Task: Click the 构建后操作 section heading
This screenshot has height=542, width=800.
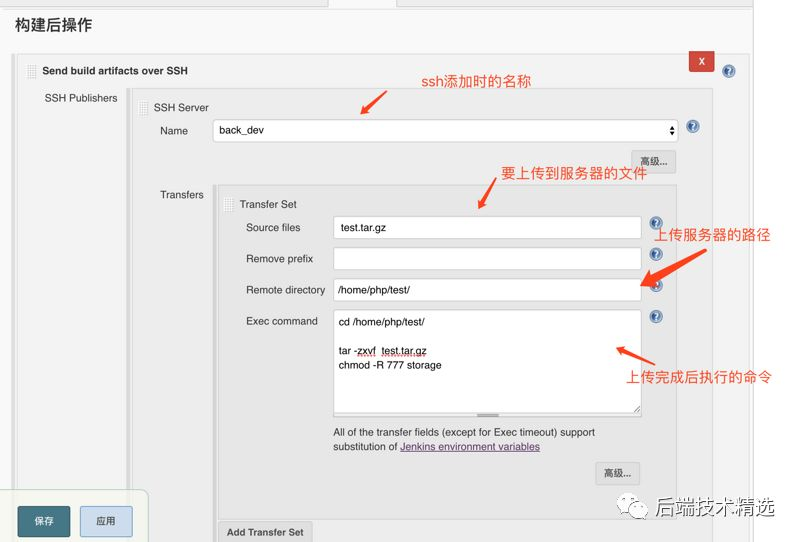Action: (x=54, y=24)
